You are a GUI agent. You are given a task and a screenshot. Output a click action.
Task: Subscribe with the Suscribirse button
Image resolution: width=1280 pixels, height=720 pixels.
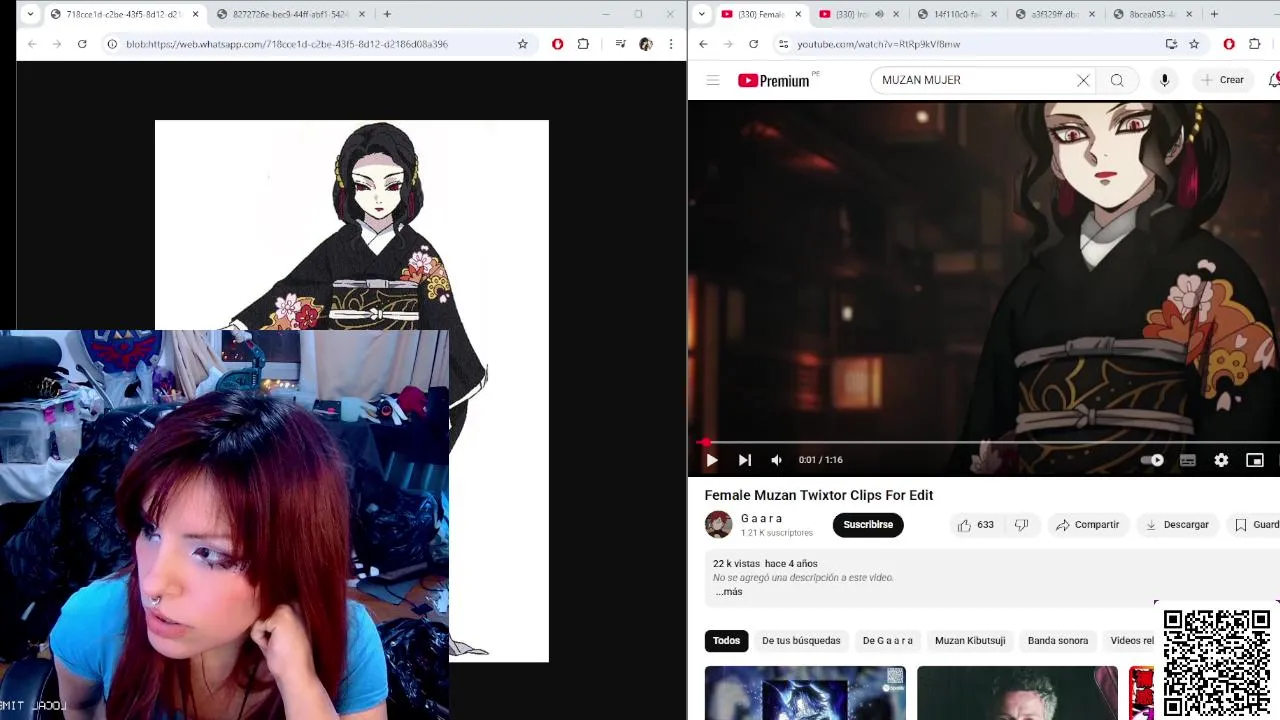868,525
